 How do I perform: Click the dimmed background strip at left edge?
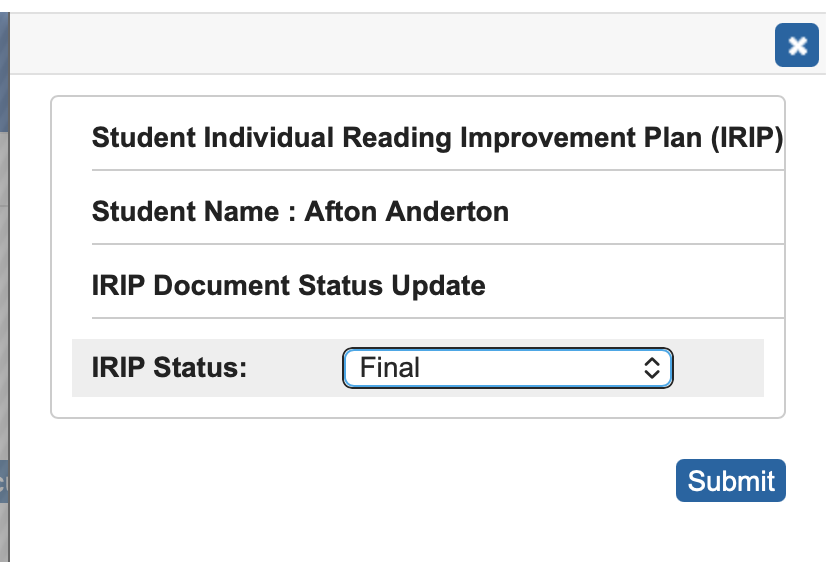point(4,300)
